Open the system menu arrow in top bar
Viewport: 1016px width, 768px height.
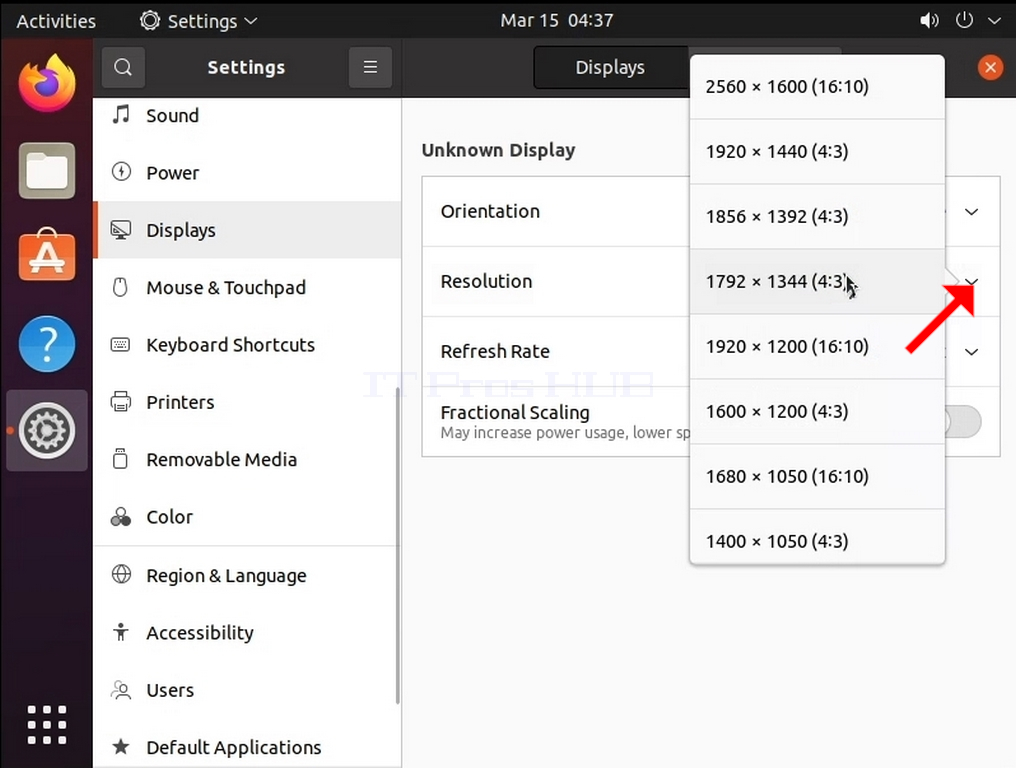(994, 21)
